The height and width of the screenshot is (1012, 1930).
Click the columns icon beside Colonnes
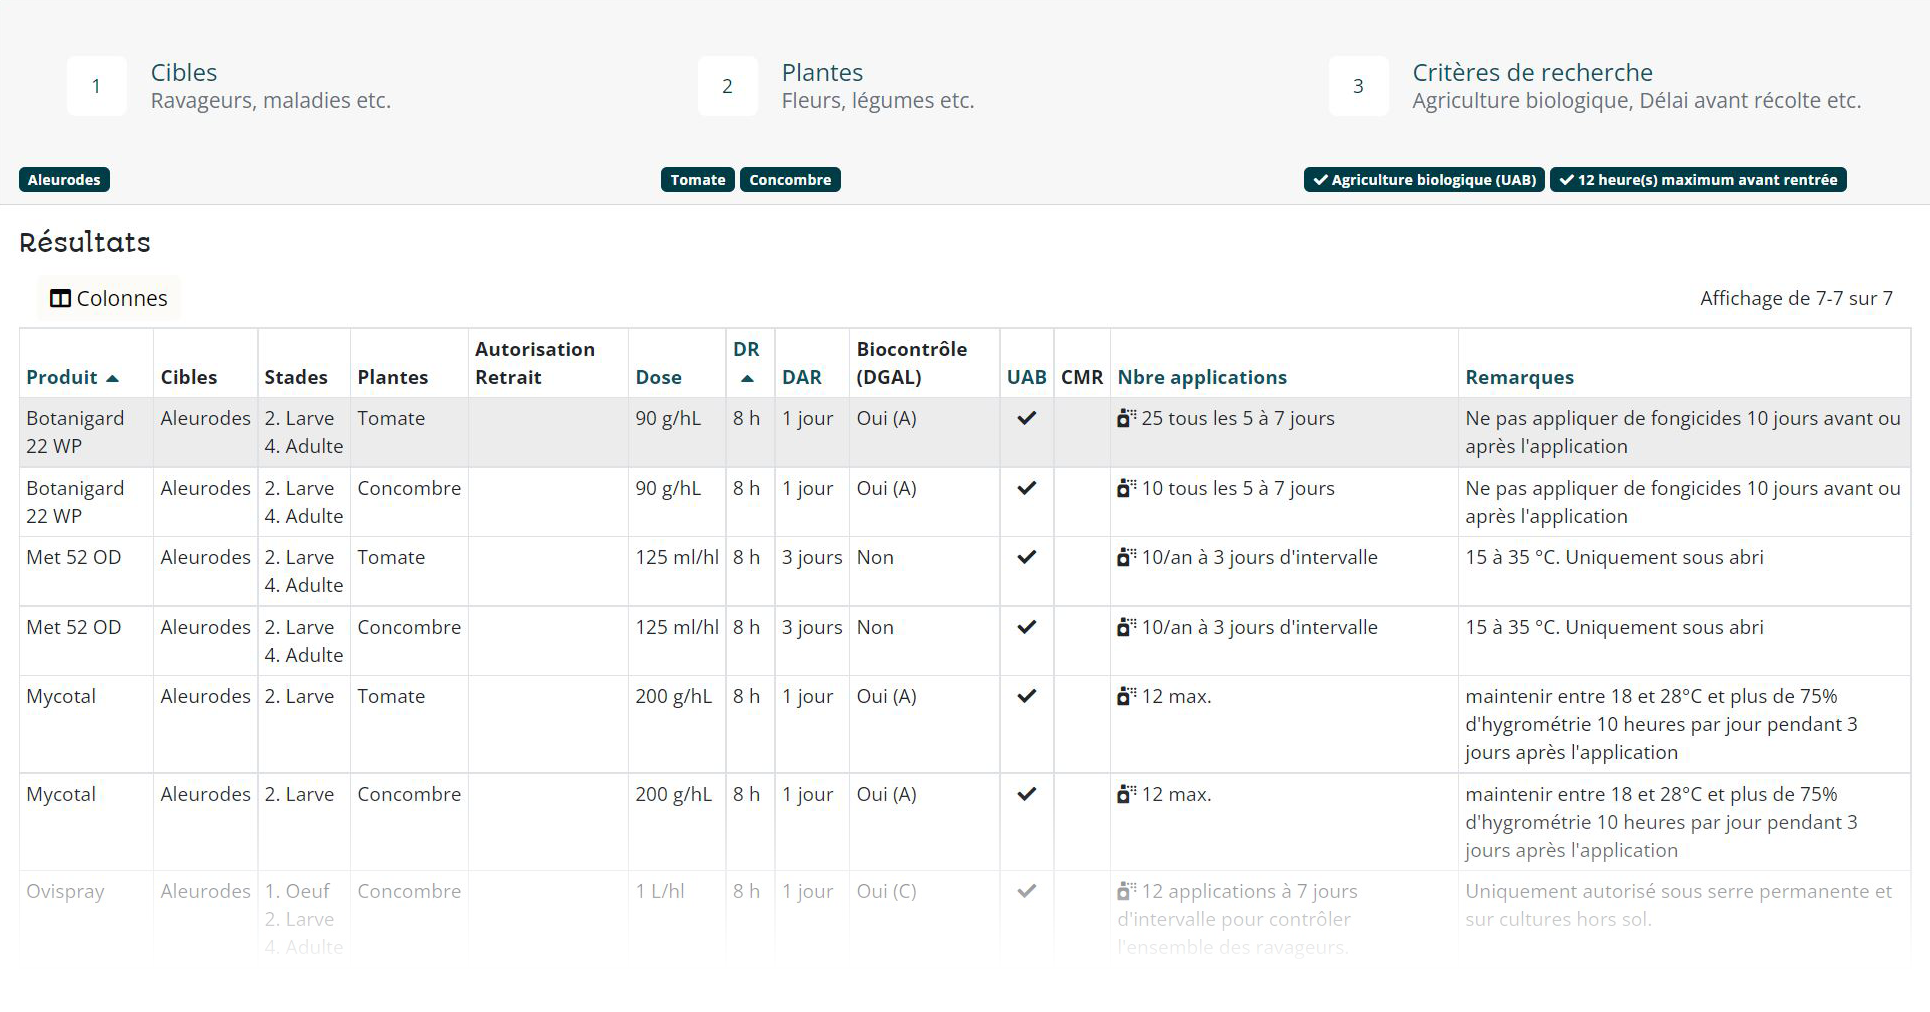click(x=61, y=298)
